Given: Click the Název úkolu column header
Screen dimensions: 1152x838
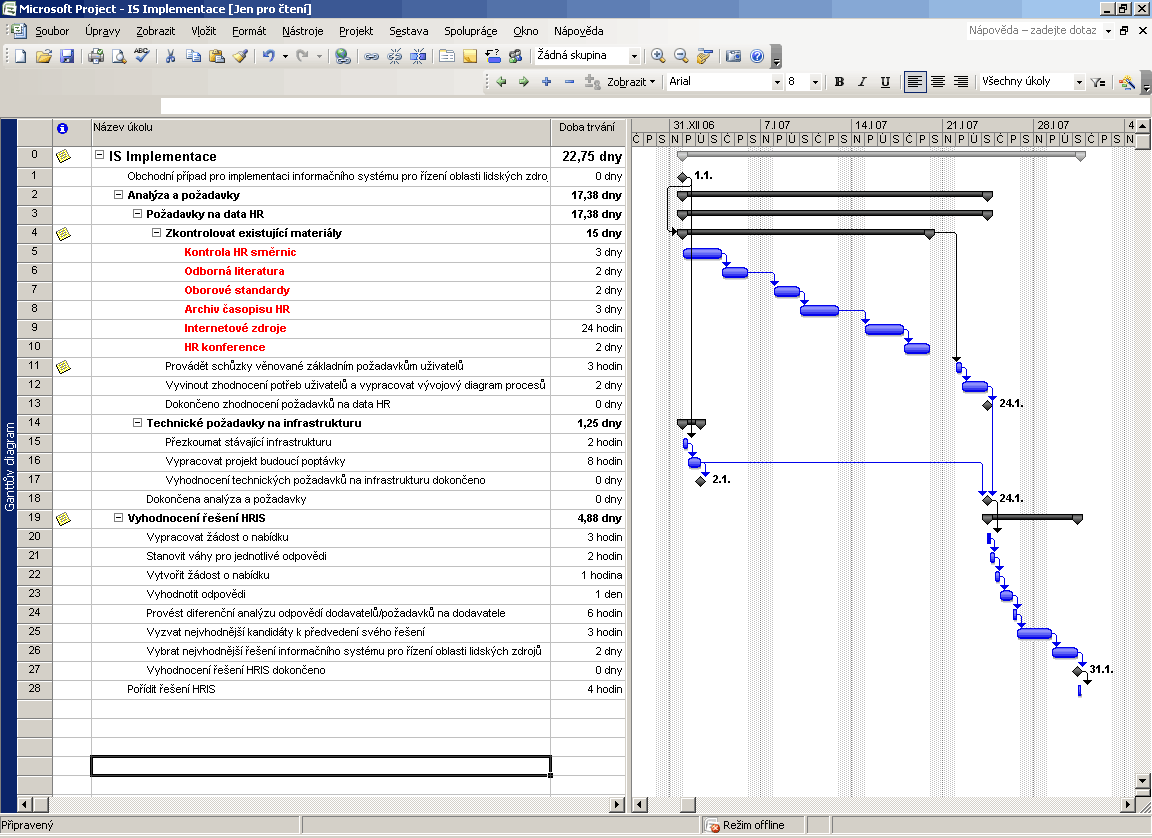Looking at the screenshot, I should coord(321,132).
